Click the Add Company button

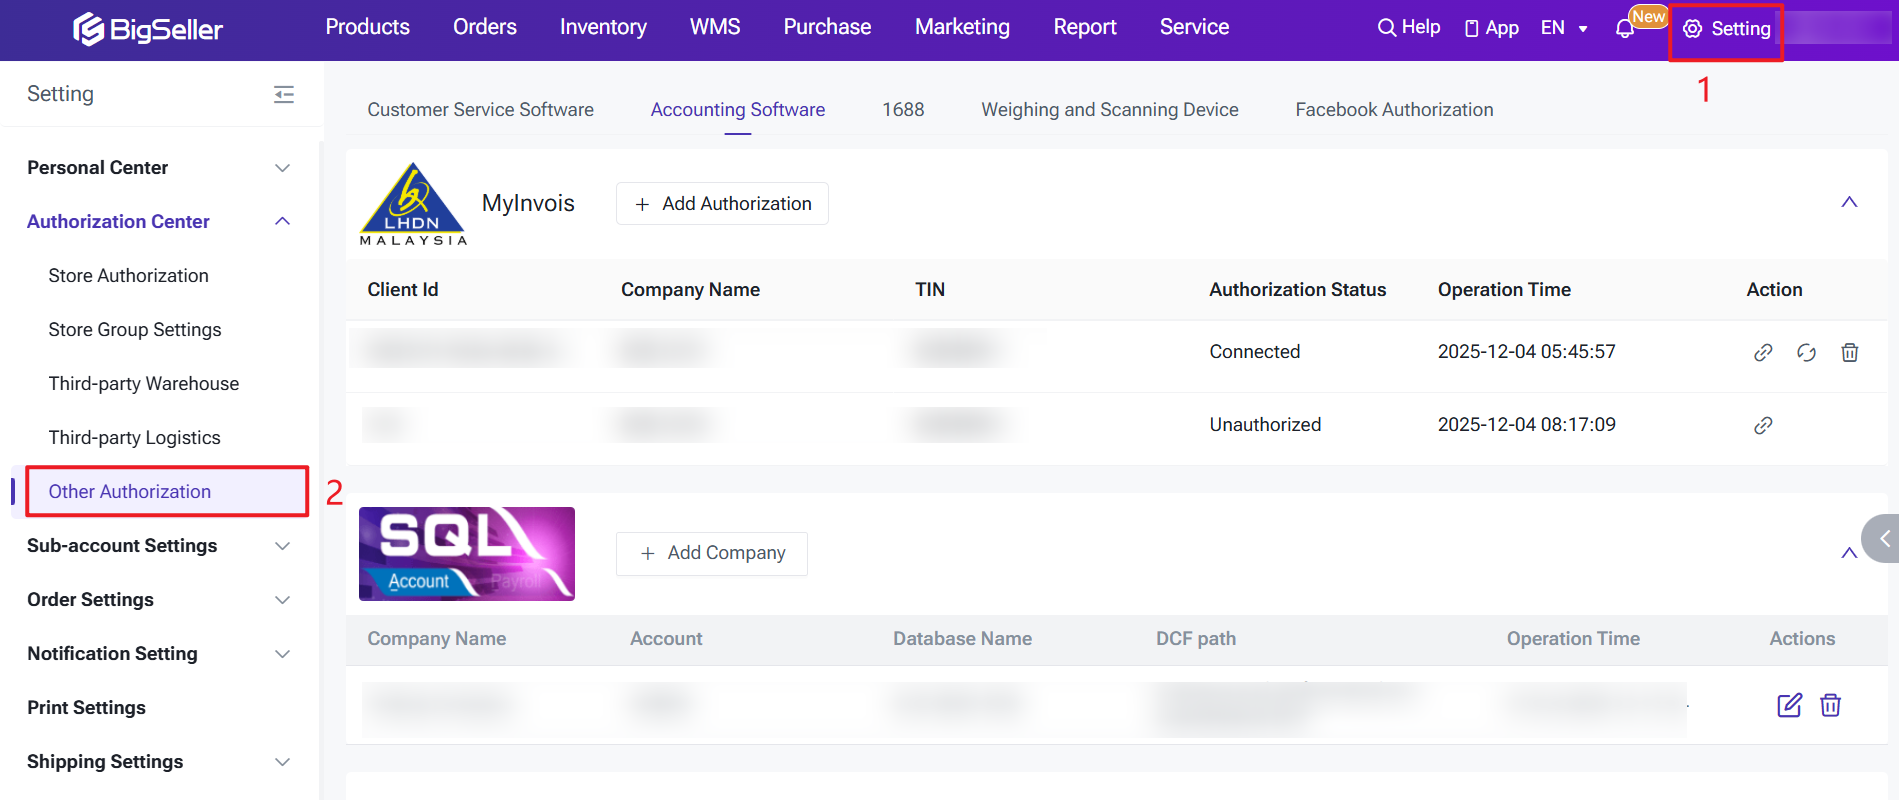click(712, 553)
